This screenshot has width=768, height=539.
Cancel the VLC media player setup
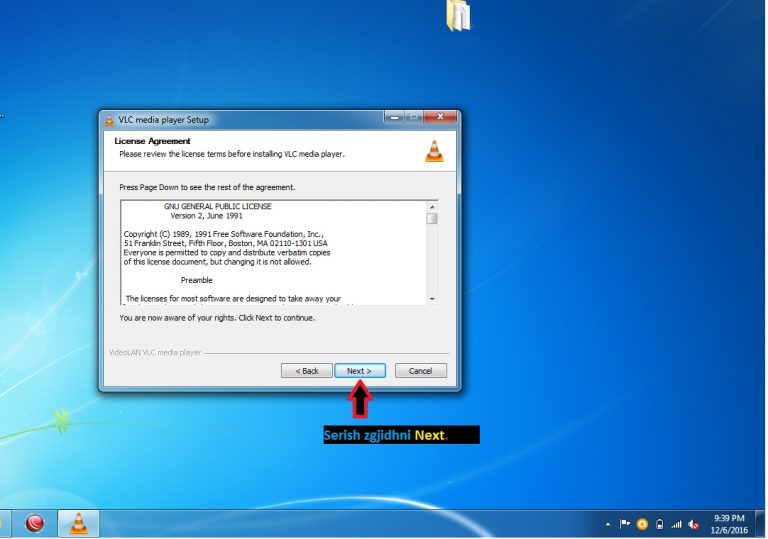click(421, 371)
